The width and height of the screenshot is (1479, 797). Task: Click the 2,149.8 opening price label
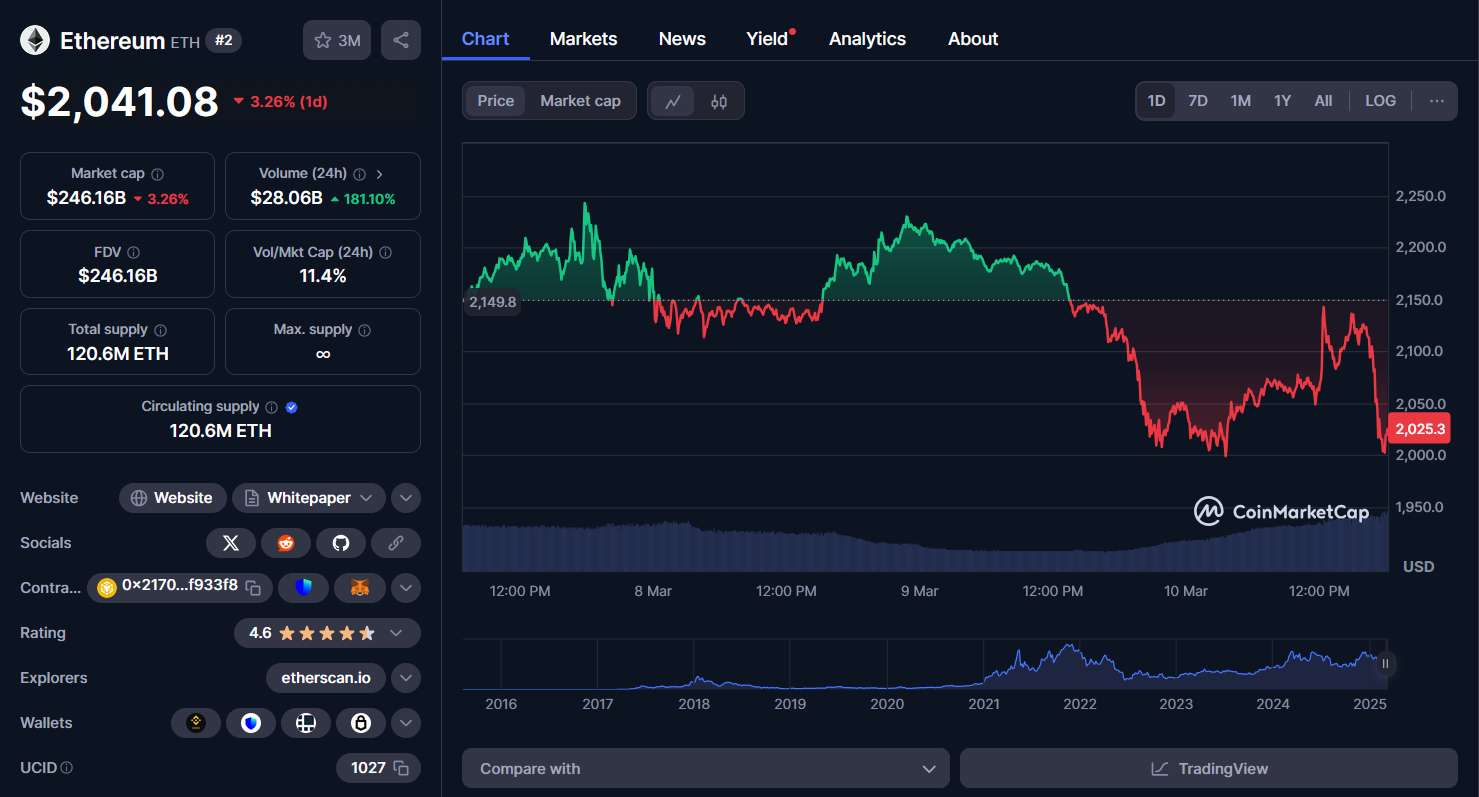pyautogui.click(x=492, y=302)
